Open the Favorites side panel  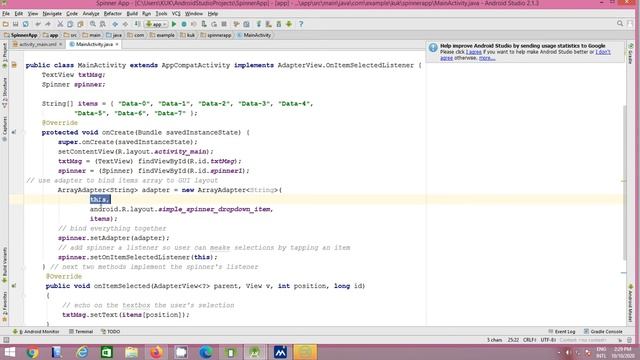(4, 306)
